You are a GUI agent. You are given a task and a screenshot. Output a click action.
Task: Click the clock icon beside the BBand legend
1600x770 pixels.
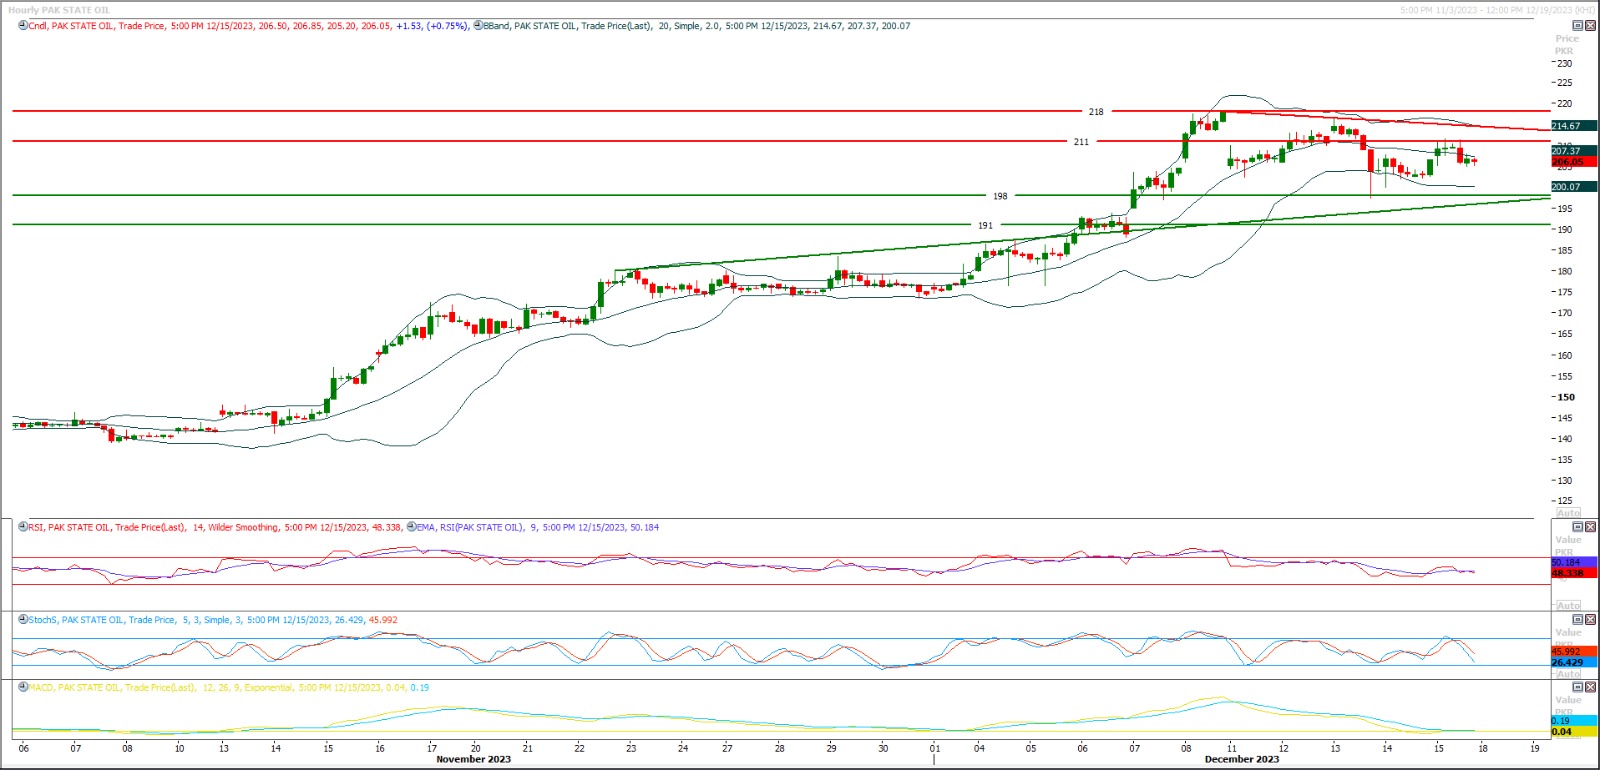tap(478, 26)
